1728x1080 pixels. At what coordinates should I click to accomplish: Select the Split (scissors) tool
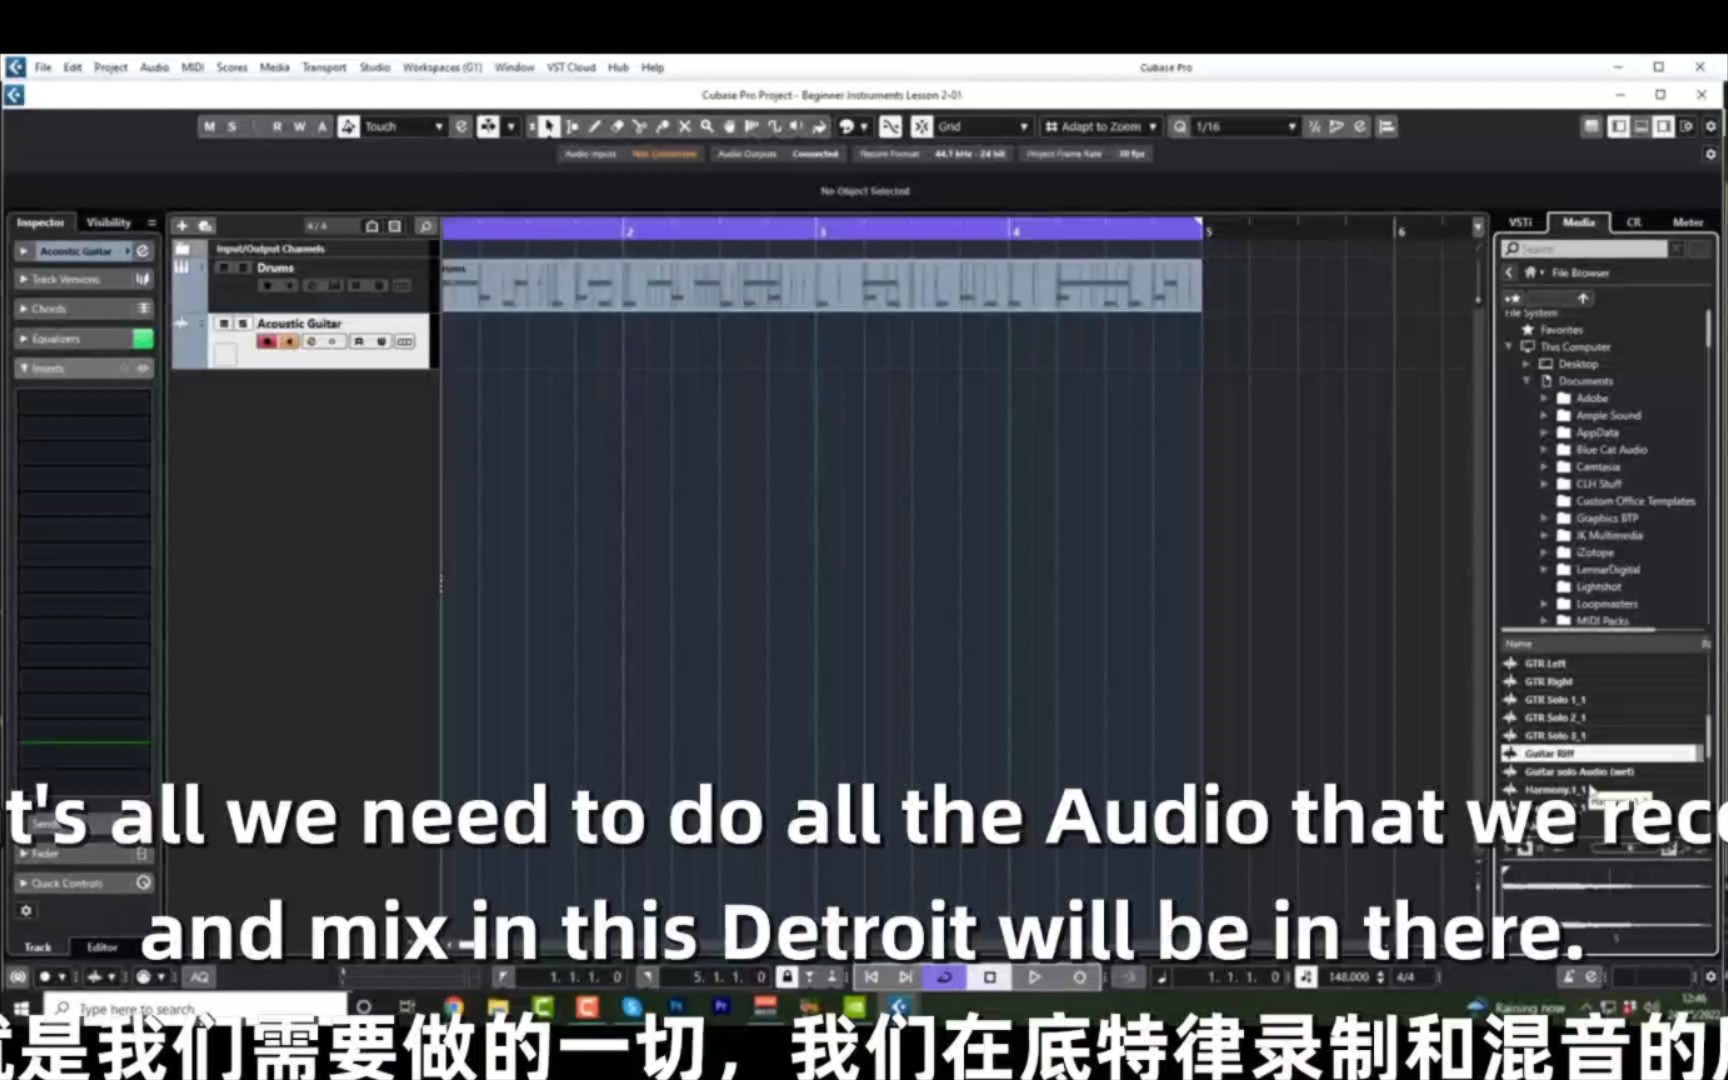[x=640, y=127]
